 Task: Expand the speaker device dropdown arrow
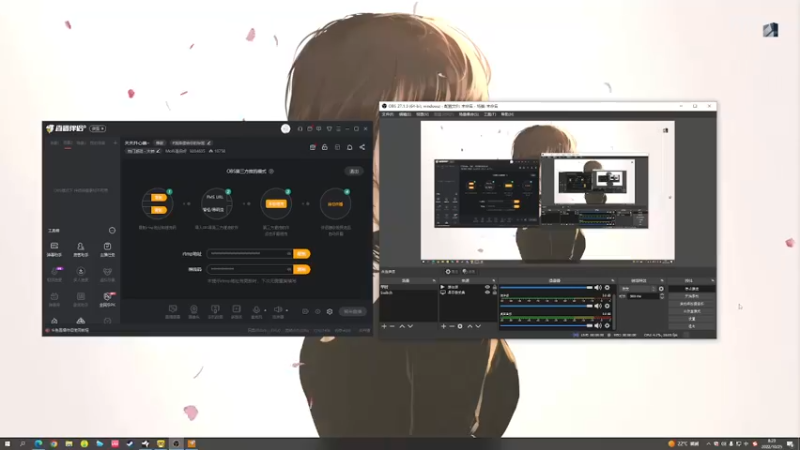(287, 310)
